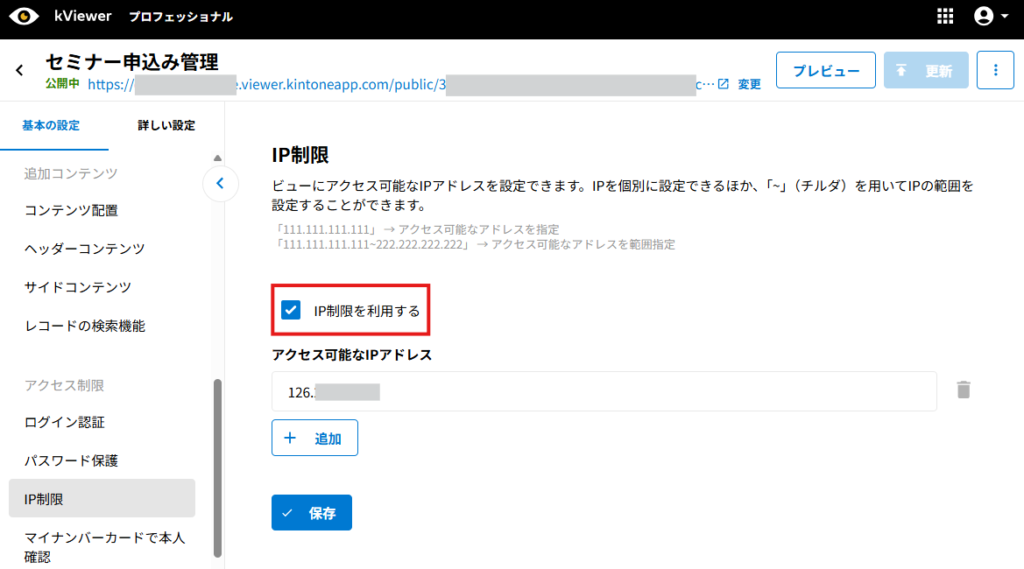This screenshot has height=569, width=1024.
Task: Select the 基本の設定 tab
Action: tap(51, 125)
